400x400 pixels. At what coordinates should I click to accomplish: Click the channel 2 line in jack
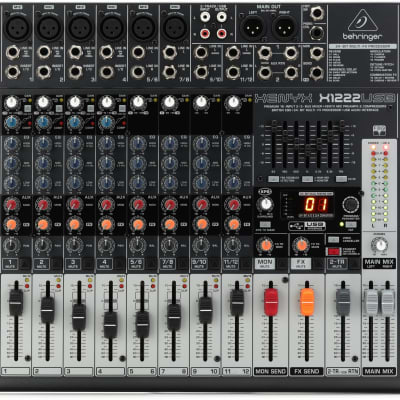(44, 52)
